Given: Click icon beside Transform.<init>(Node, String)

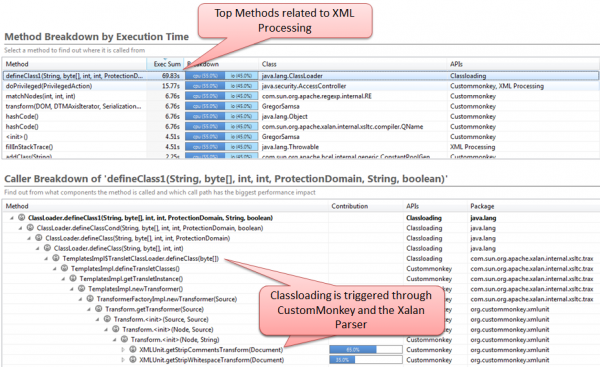Looking at the screenshot, I should click(124, 339).
